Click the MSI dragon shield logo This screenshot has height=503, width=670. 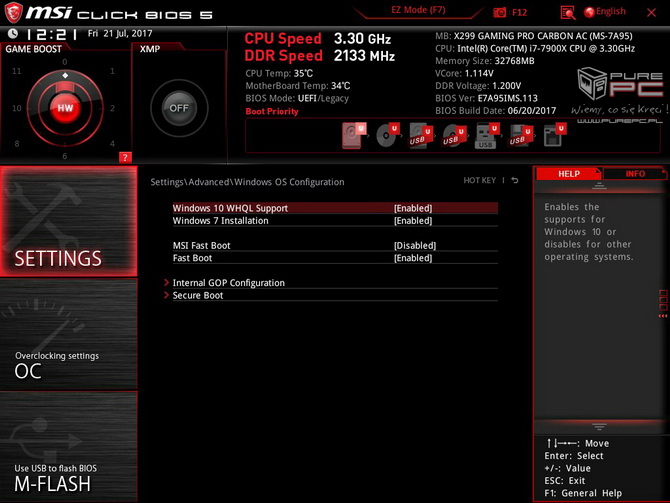13,12
